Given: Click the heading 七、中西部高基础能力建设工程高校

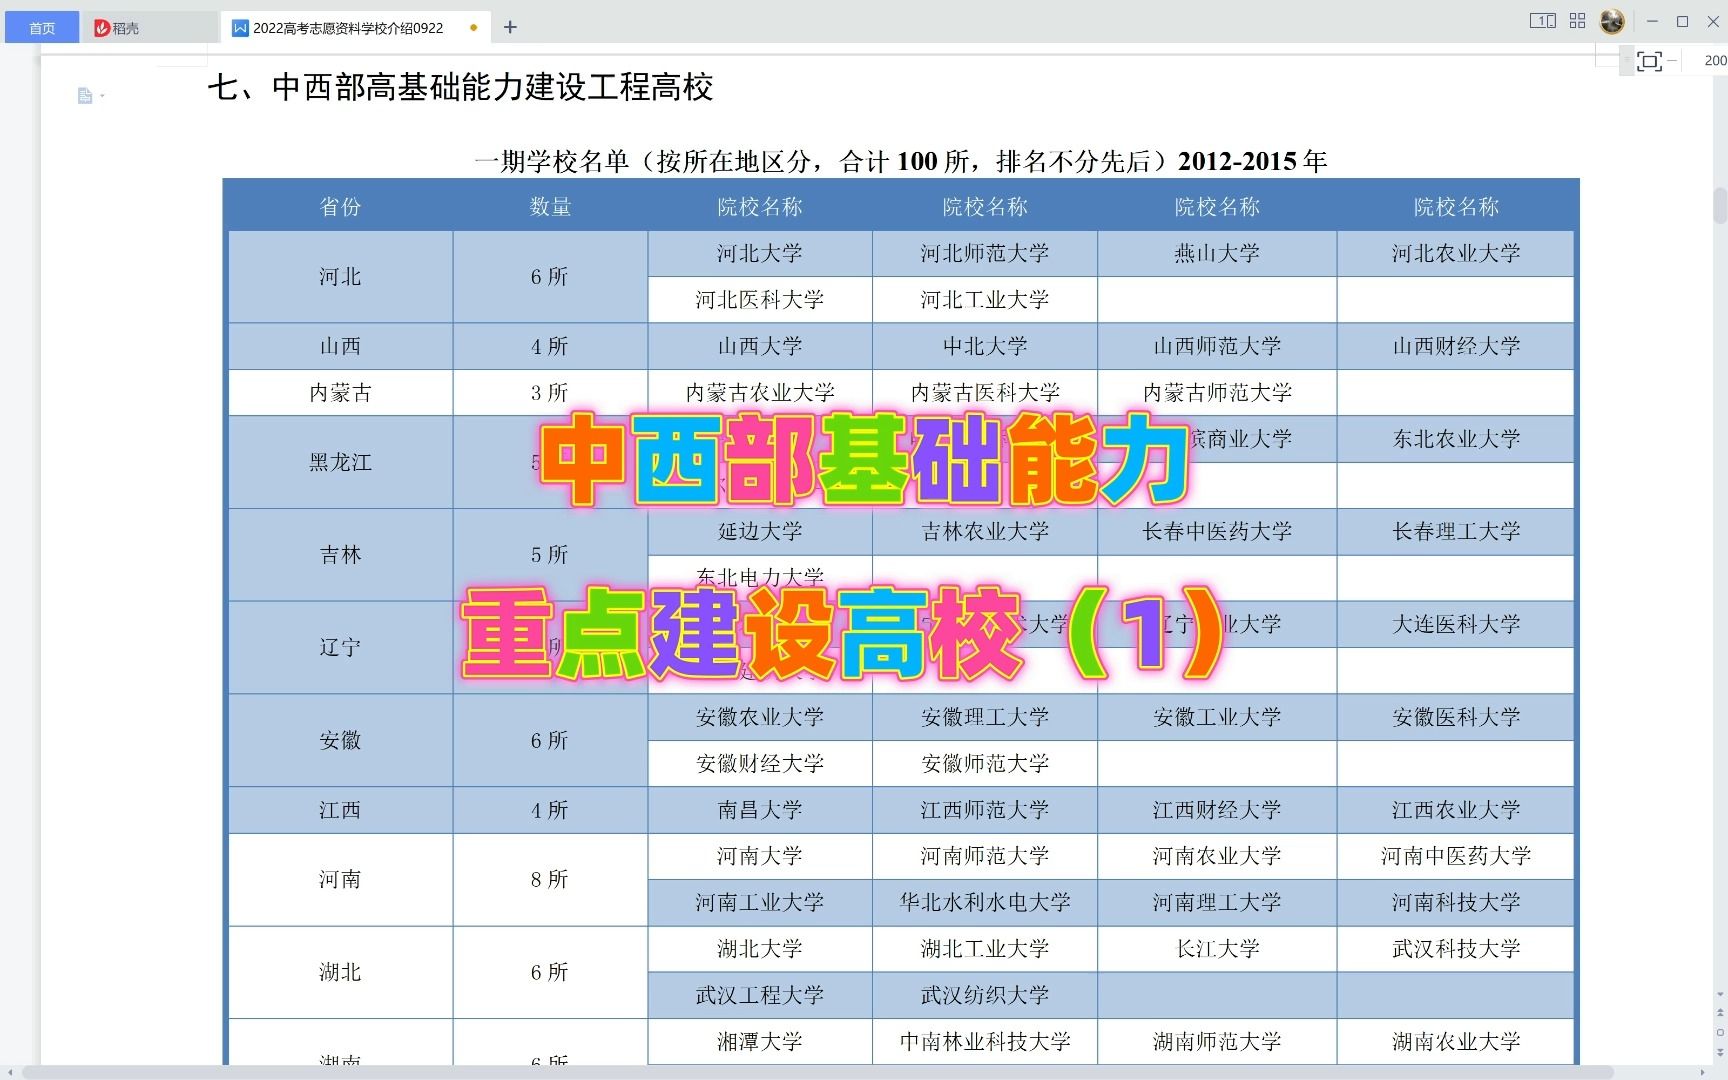Looking at the screenshot, I should [460, 88].
